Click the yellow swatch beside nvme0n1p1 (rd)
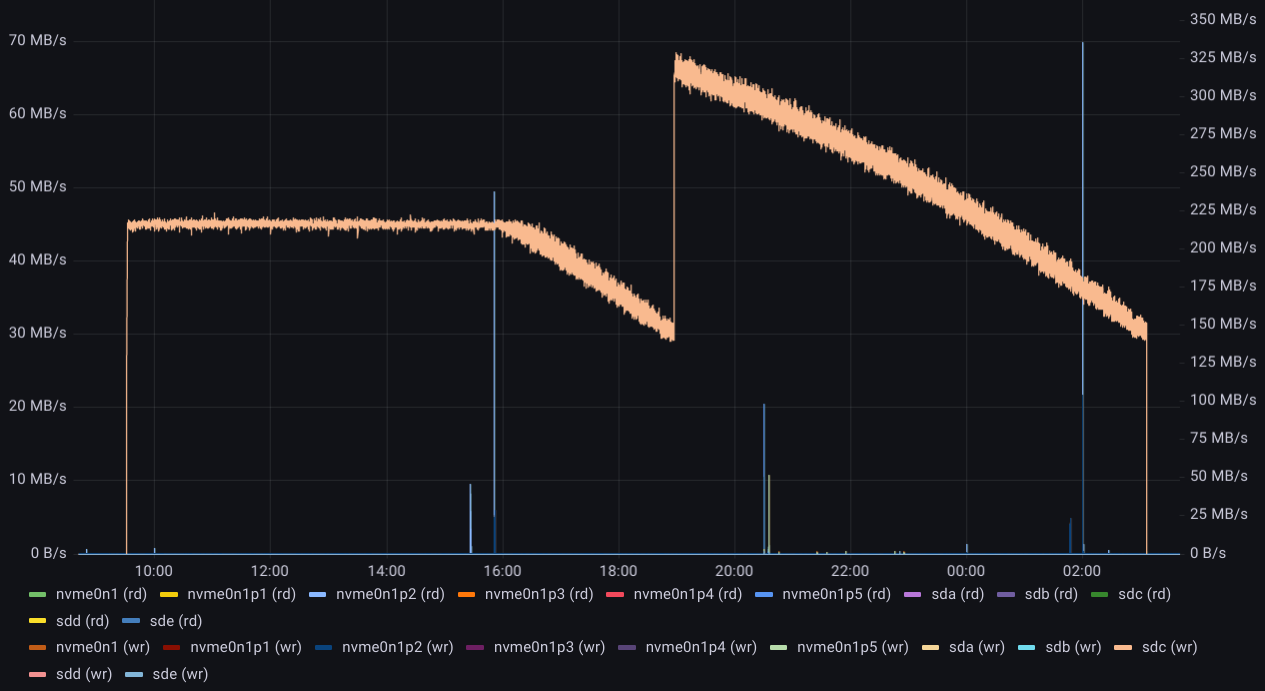Screen dimensions: 1265x691 click(x=169, y=595)
